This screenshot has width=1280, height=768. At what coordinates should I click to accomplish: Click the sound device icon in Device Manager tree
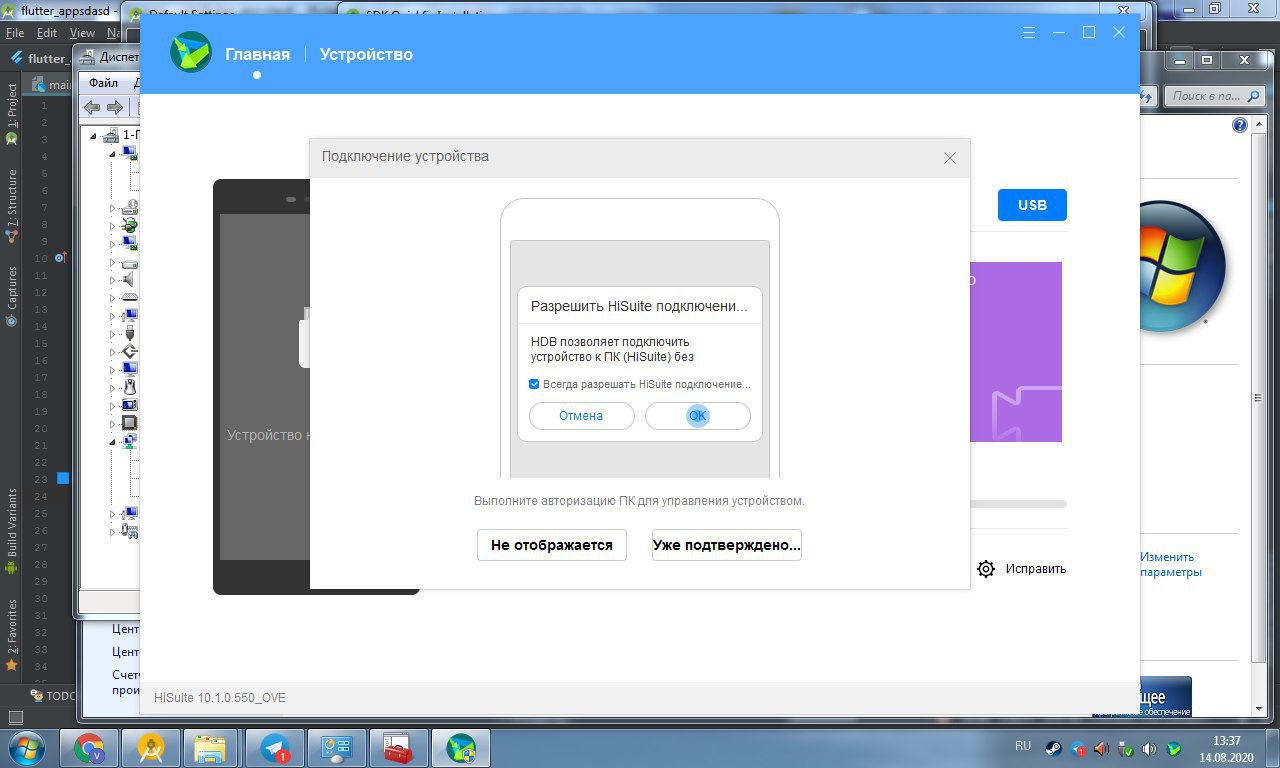[129, 279]
